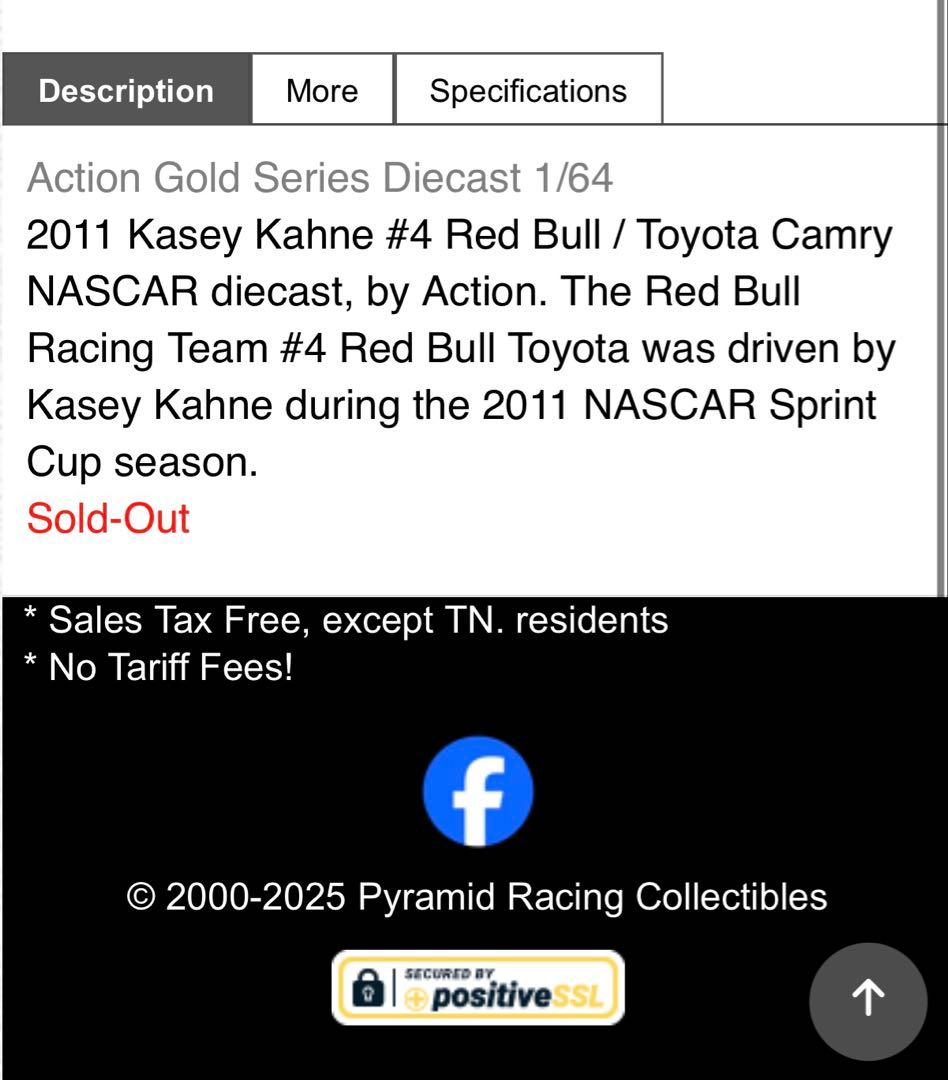Open the More tab
948x1080 pixels.
coord(322,91)
